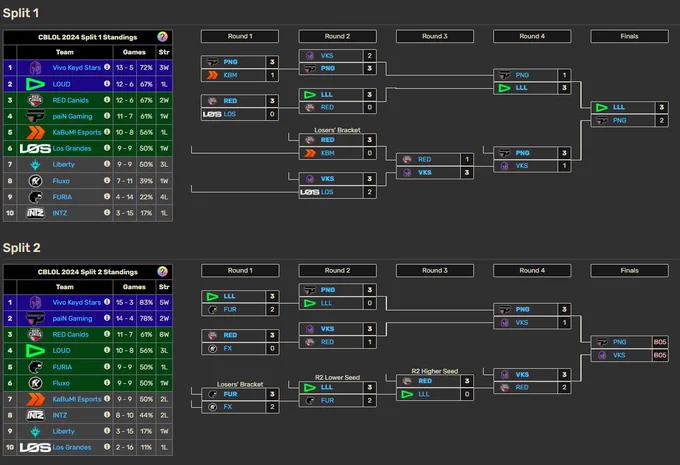The height and width of the screenshot is (465, 680).
Task: Select Round 3 header in Split 2 bracket
Action: pos(435,270)
